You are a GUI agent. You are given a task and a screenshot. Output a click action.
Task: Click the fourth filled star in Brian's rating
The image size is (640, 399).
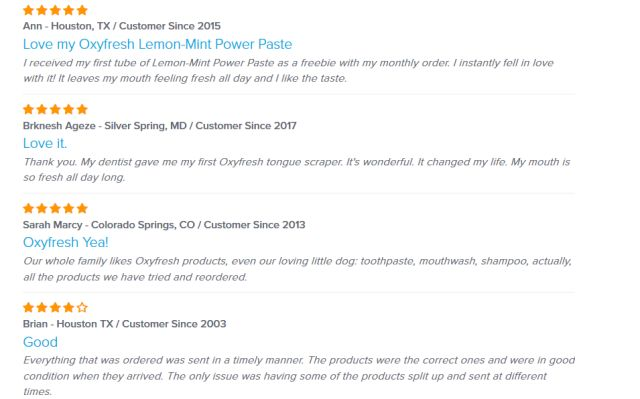point(69,307)
